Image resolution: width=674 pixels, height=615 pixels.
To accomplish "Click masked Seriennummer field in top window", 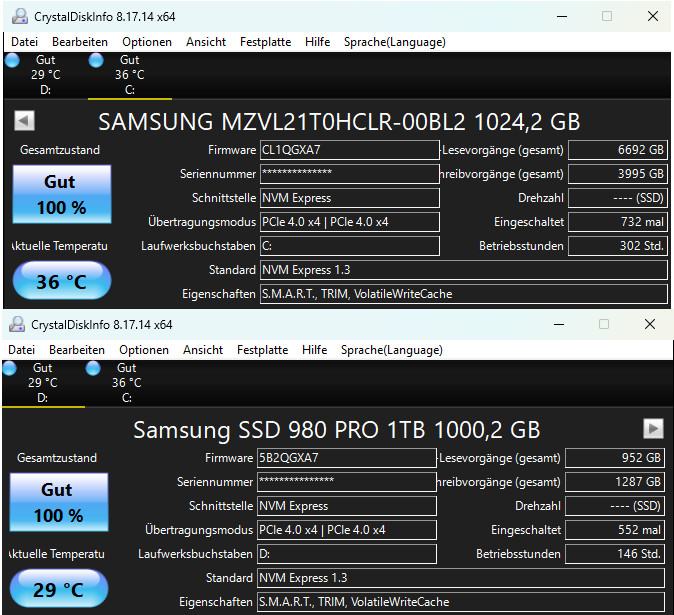I will (x=349, y=174).
